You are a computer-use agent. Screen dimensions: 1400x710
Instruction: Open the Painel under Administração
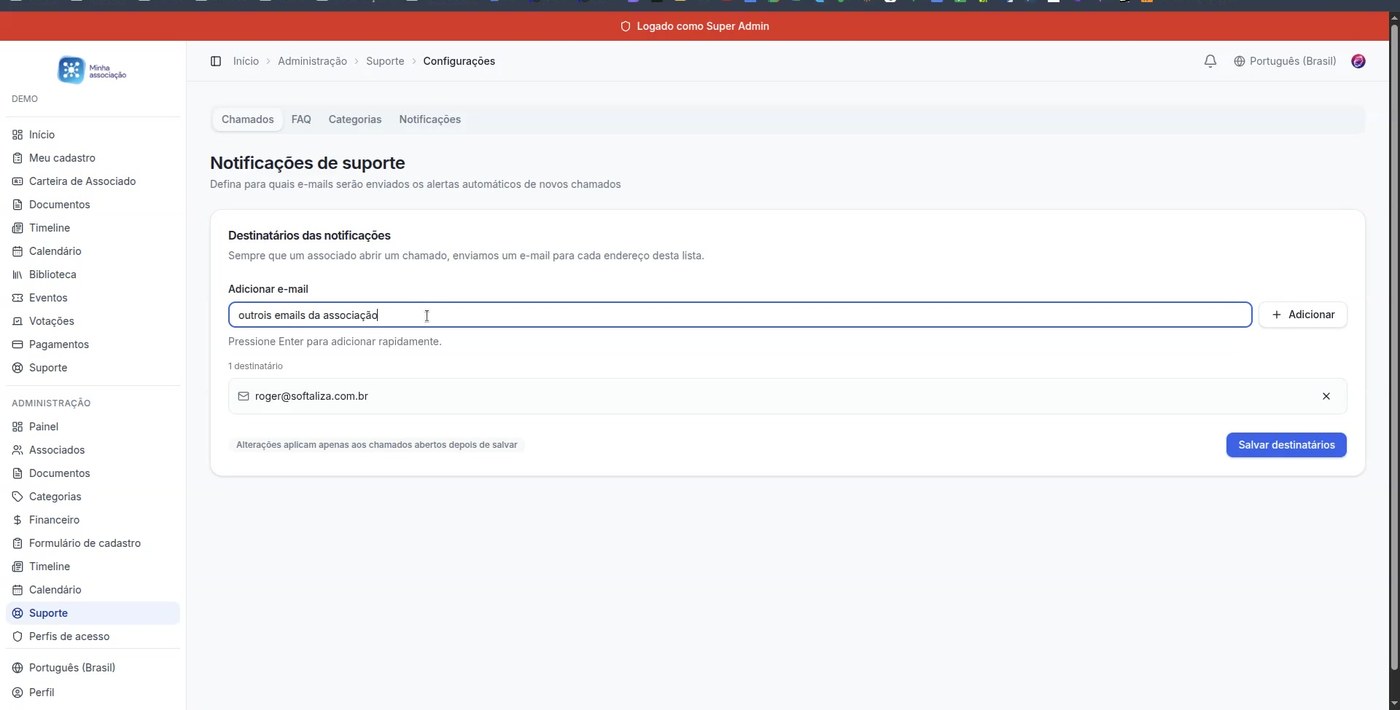click(43, 426)
